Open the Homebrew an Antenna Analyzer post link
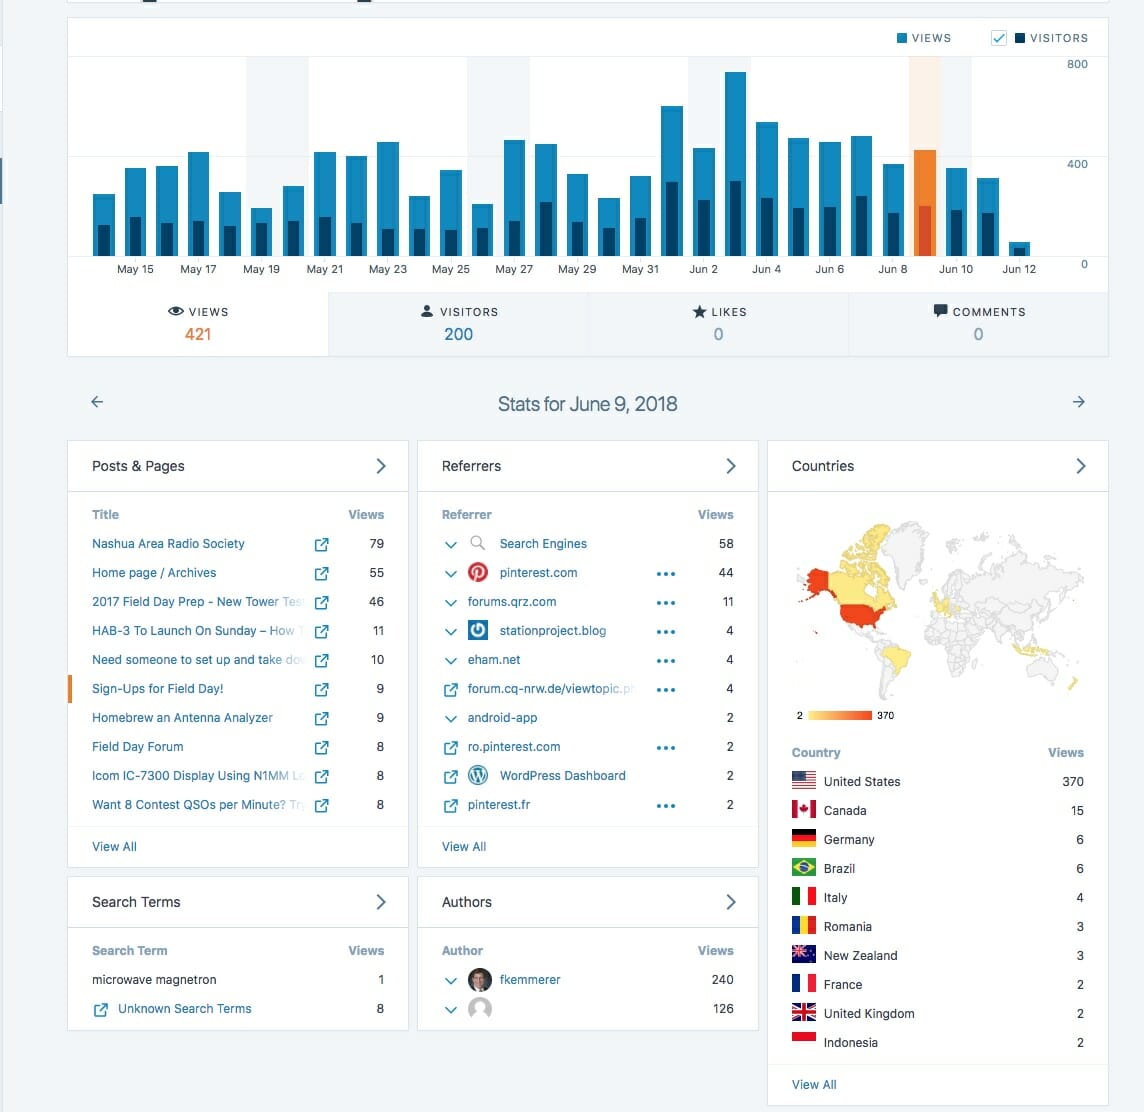Viewport: 1144px width, 1112px height. [182, 718]
